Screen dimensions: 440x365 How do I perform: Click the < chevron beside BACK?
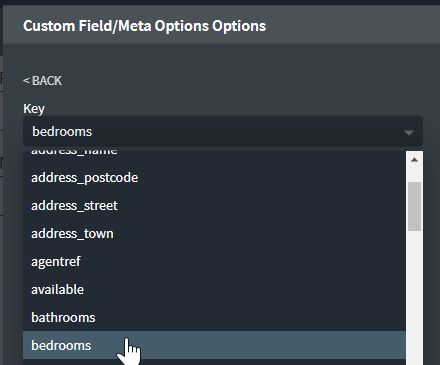pos(26,81)
